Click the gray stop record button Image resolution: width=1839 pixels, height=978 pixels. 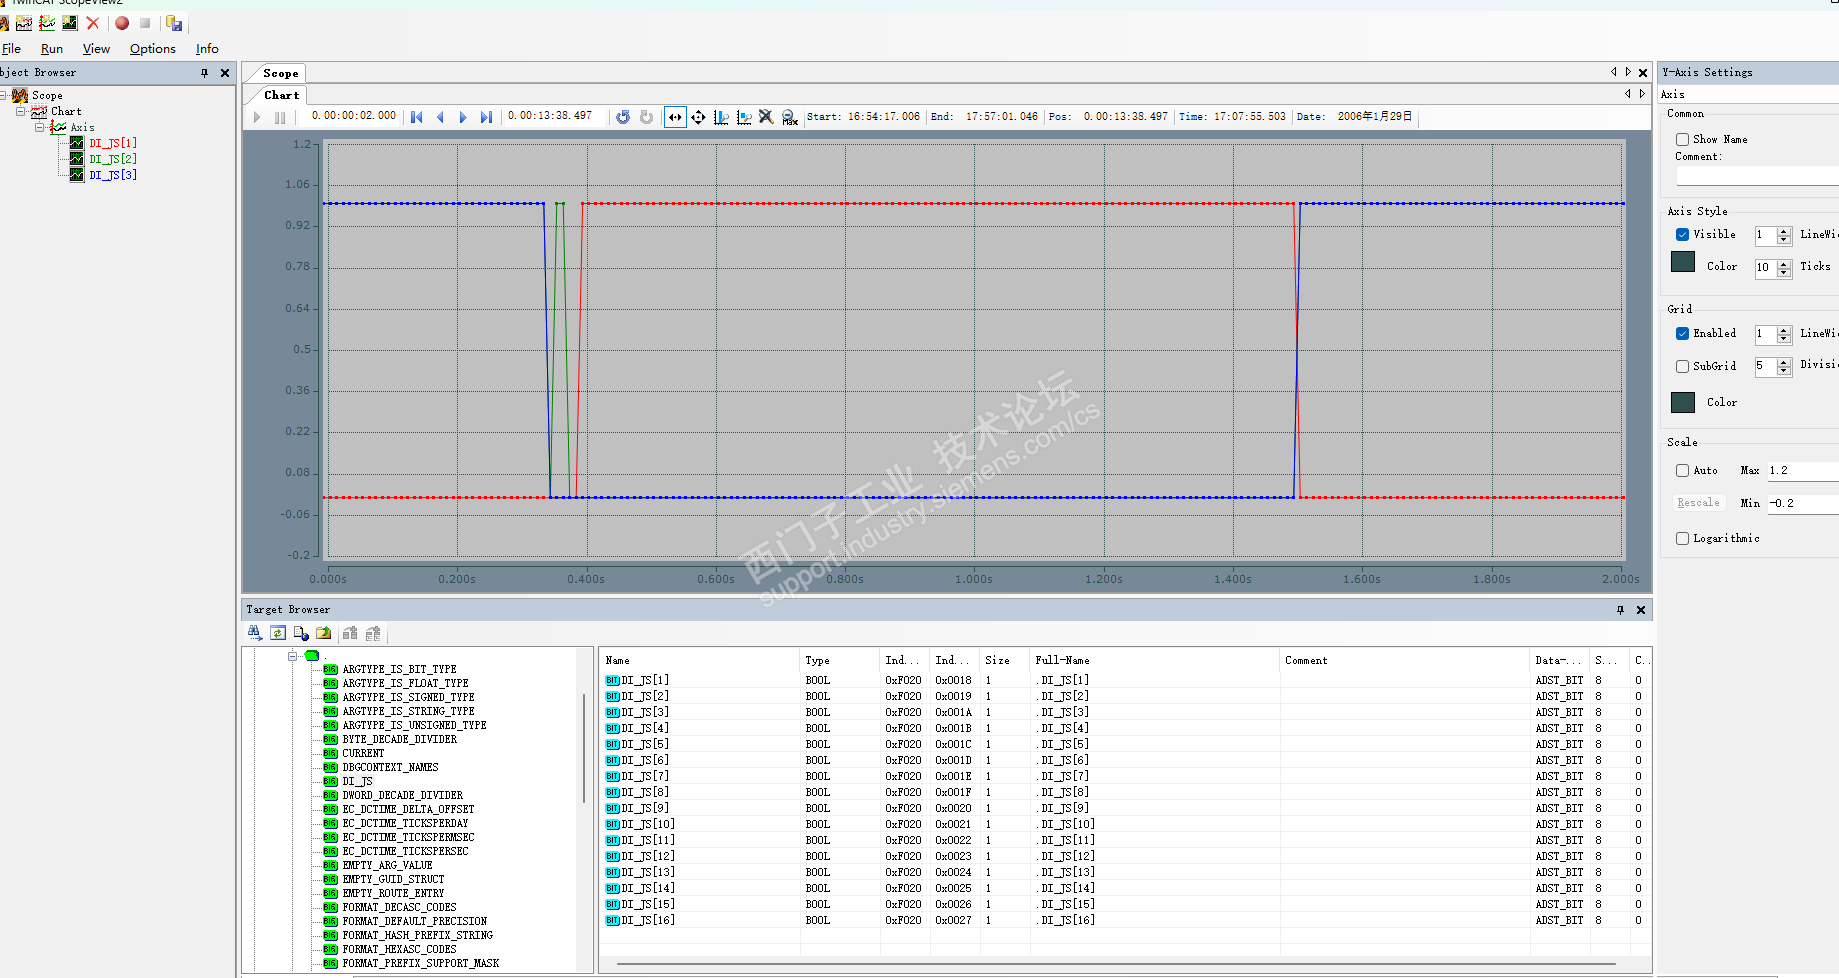click(x=145, y=23)
